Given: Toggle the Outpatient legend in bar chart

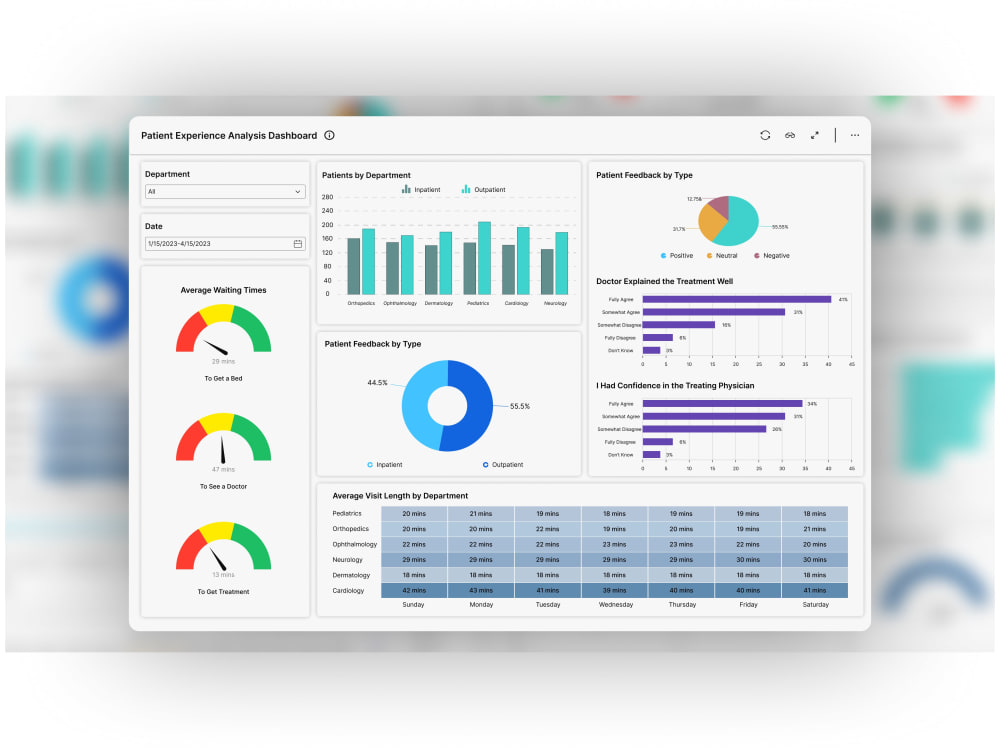Looking at the screenshot, I should coord(483,189).
